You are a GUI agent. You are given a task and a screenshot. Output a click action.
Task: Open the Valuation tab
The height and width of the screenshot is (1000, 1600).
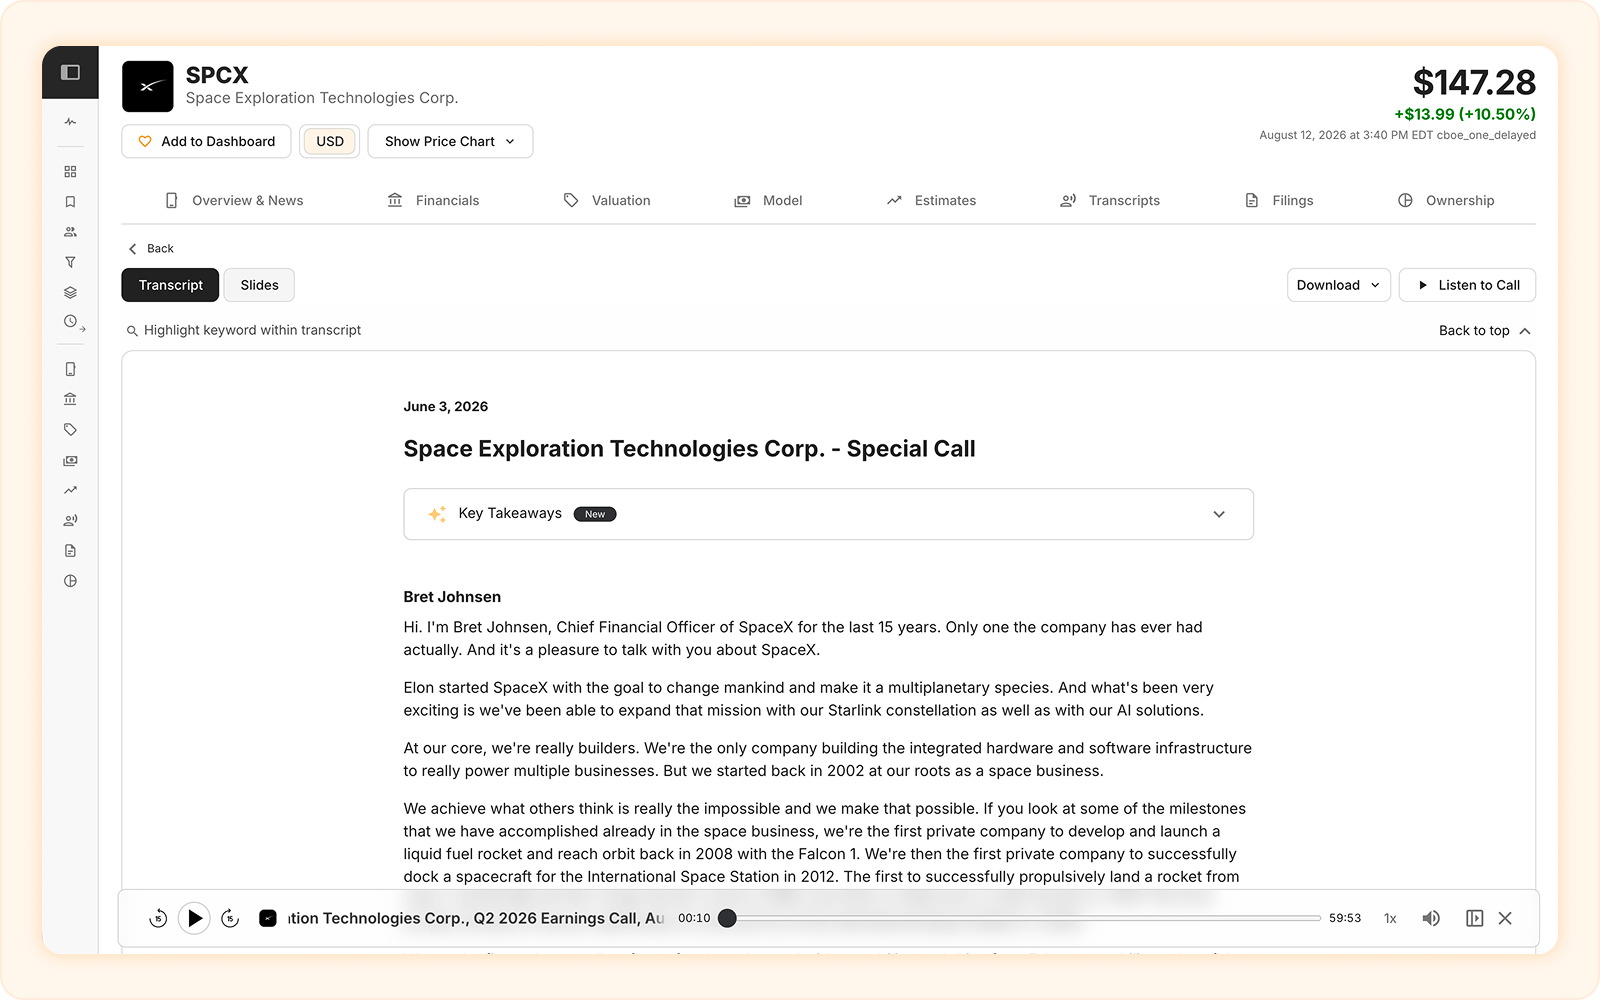tap(607, 200)
